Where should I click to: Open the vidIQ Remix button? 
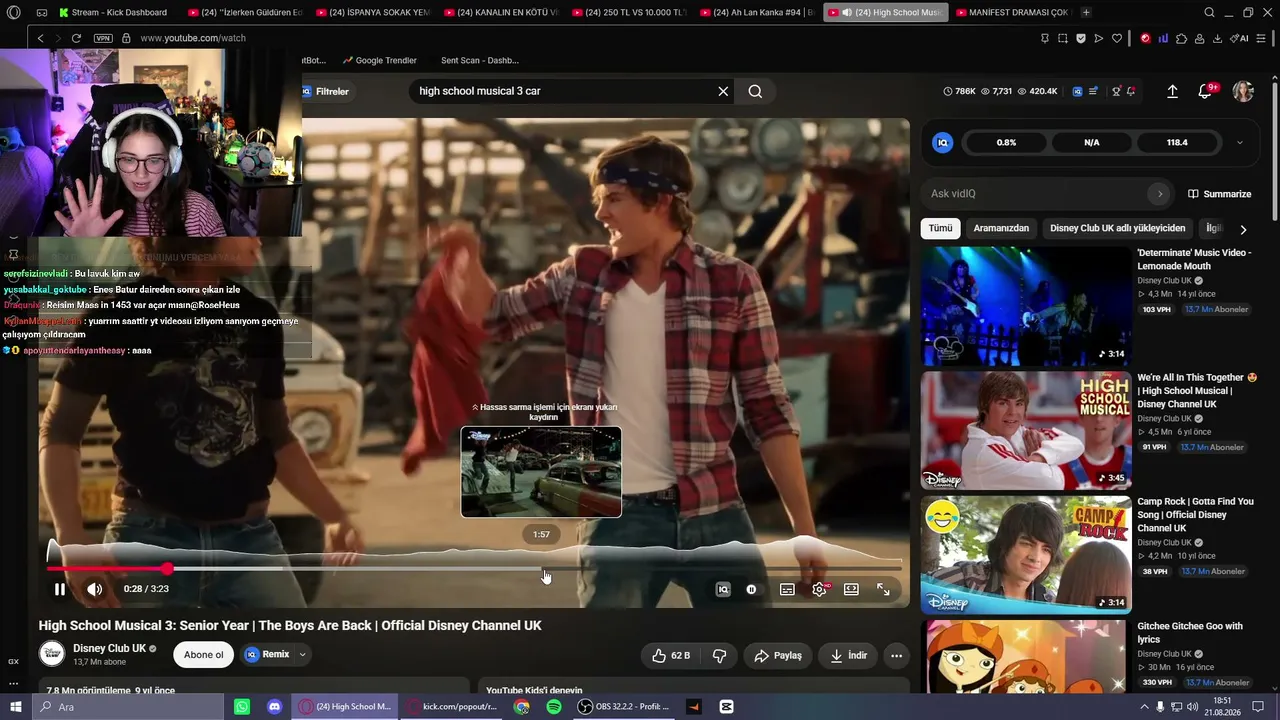click(267, 655)
